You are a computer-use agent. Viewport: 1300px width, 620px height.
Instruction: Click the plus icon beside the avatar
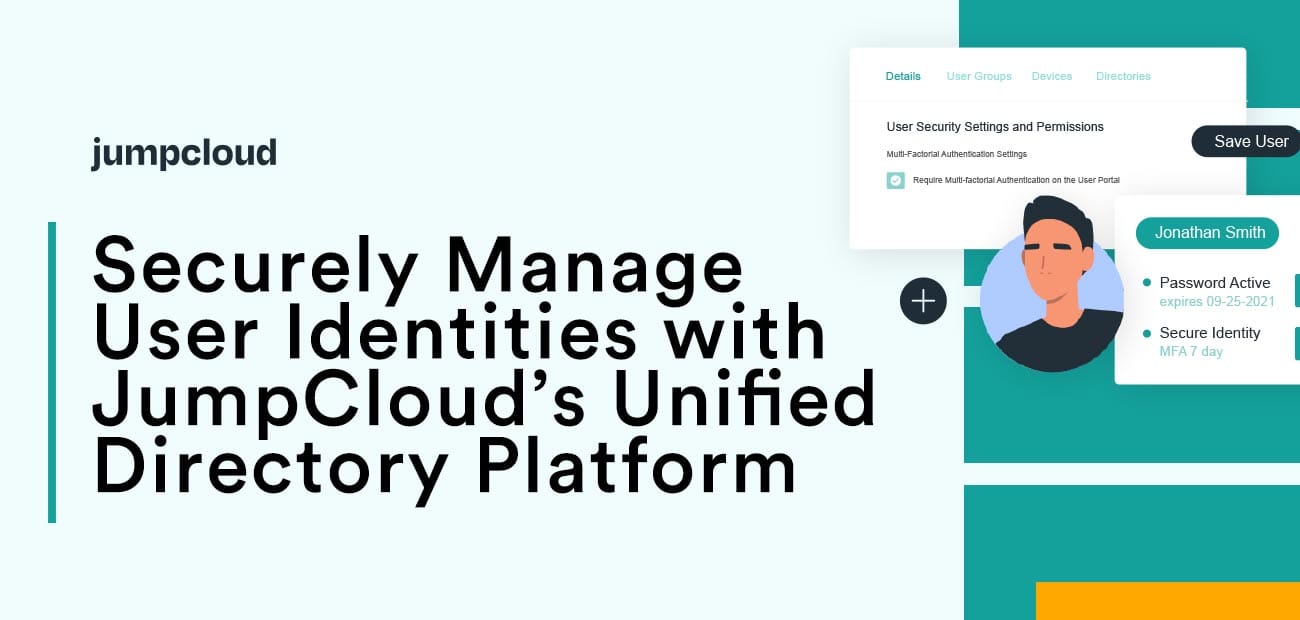click(x=922, y=300)
